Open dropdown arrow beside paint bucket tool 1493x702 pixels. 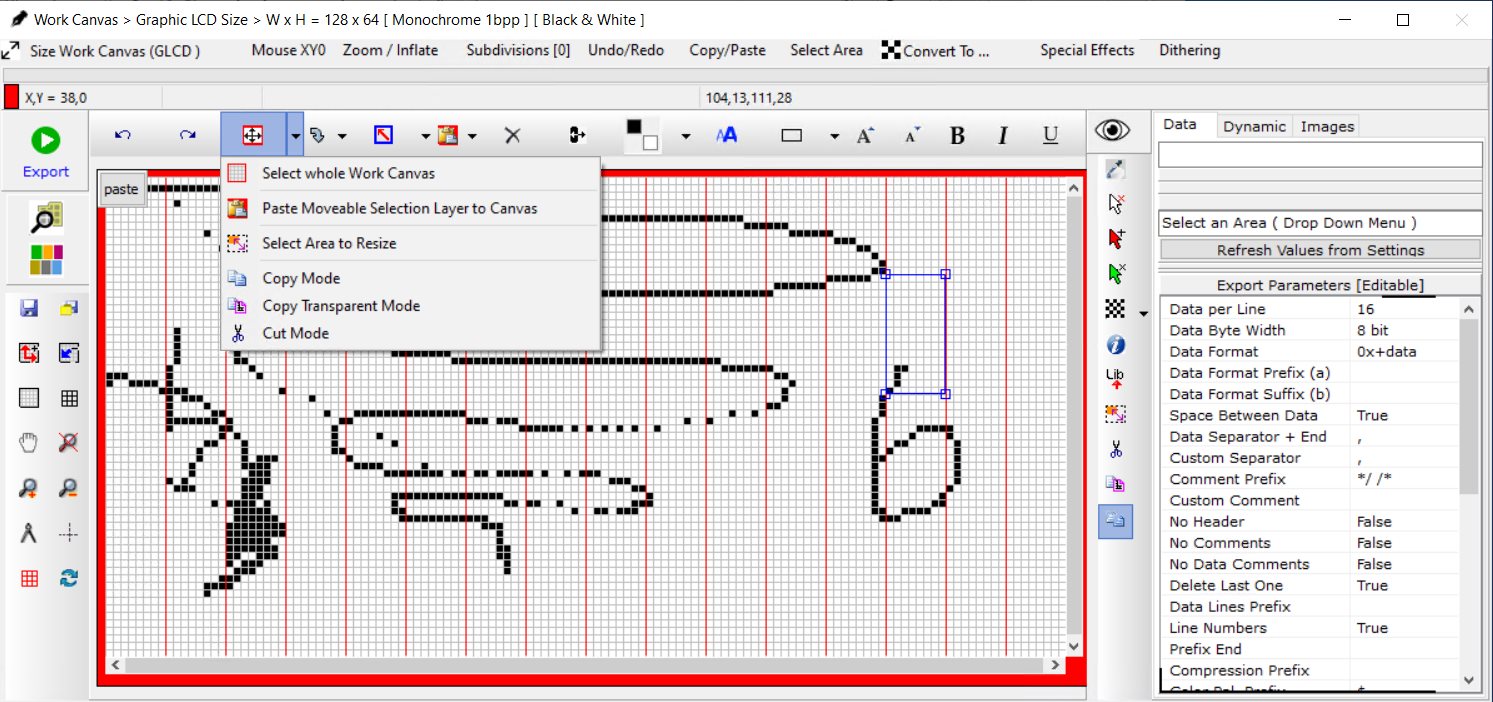(x=342, y=136)
